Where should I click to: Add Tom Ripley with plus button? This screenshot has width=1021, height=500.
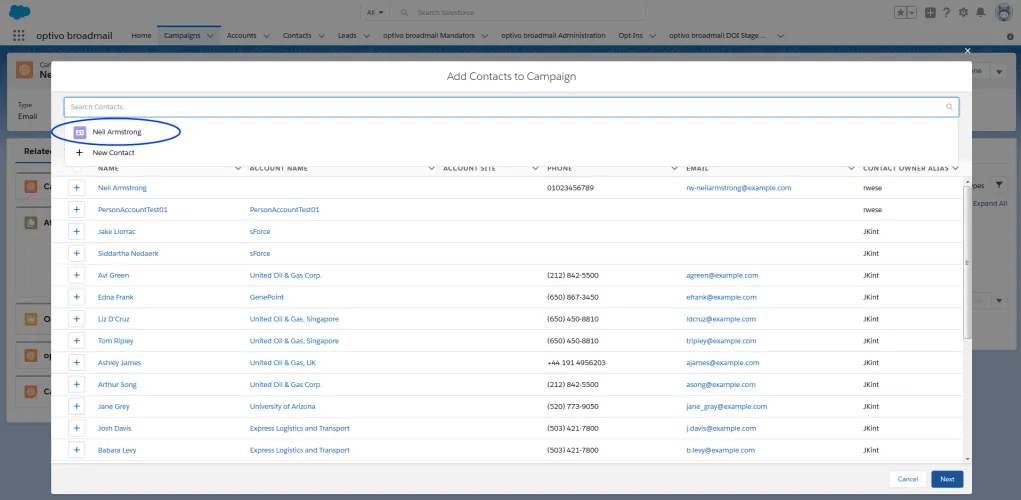[x=76, y=340]
